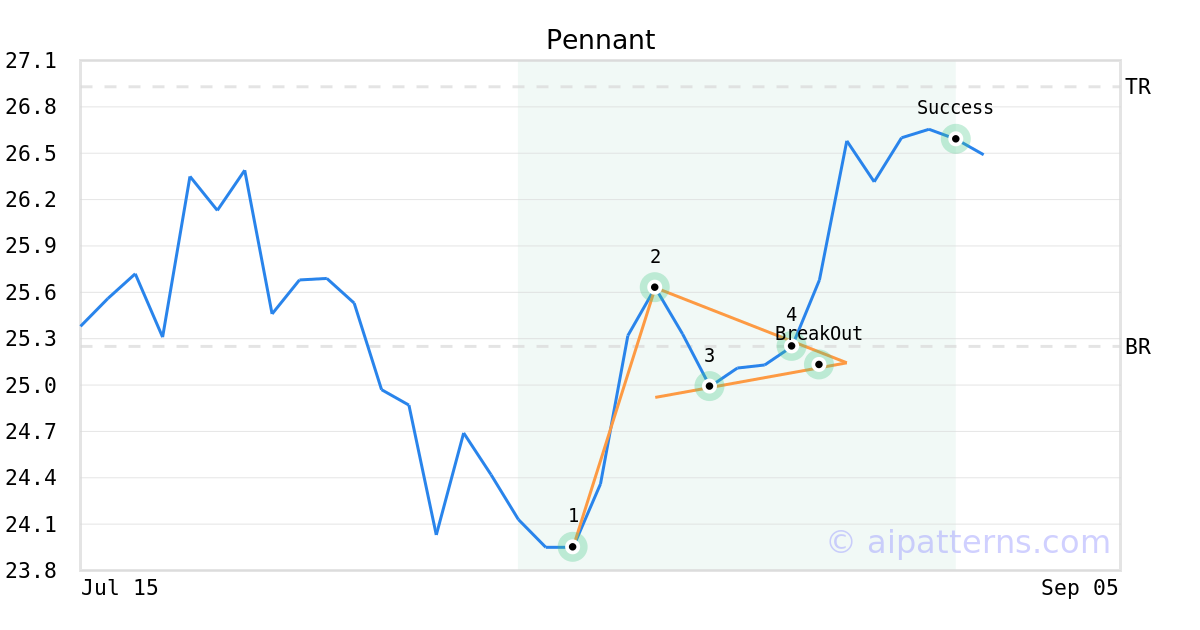Image resolution: width=1200 pixels, height=630 pixels.
Task: Select pattern point marker 4
Action: 791,346
